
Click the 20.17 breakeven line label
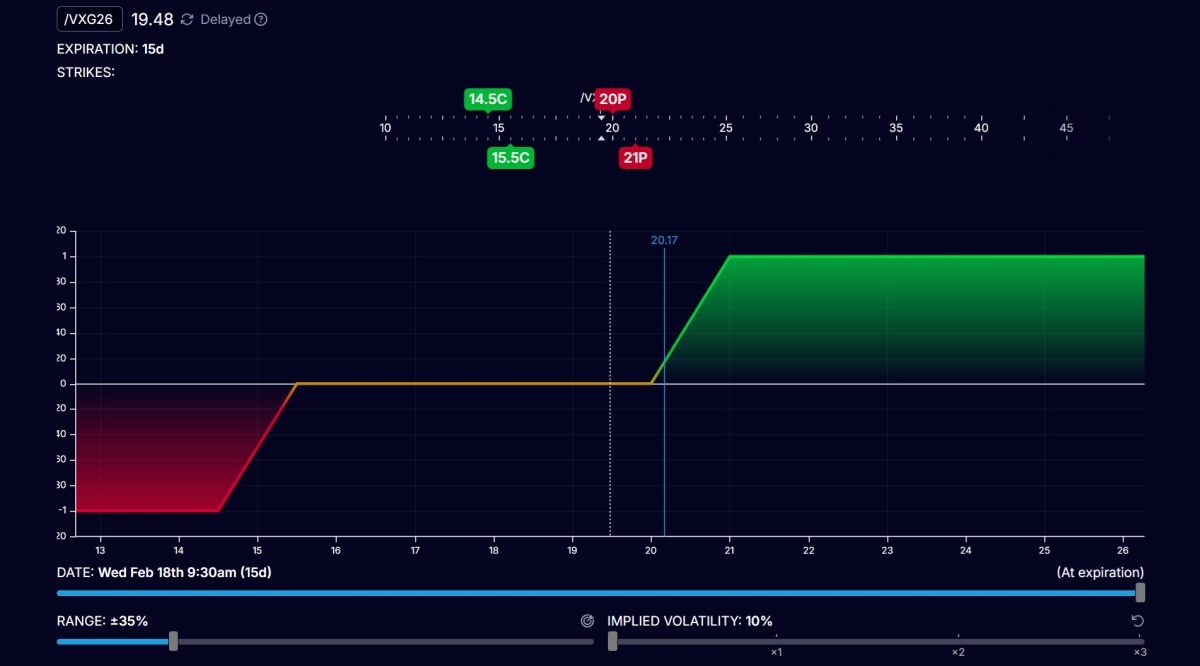664,240
